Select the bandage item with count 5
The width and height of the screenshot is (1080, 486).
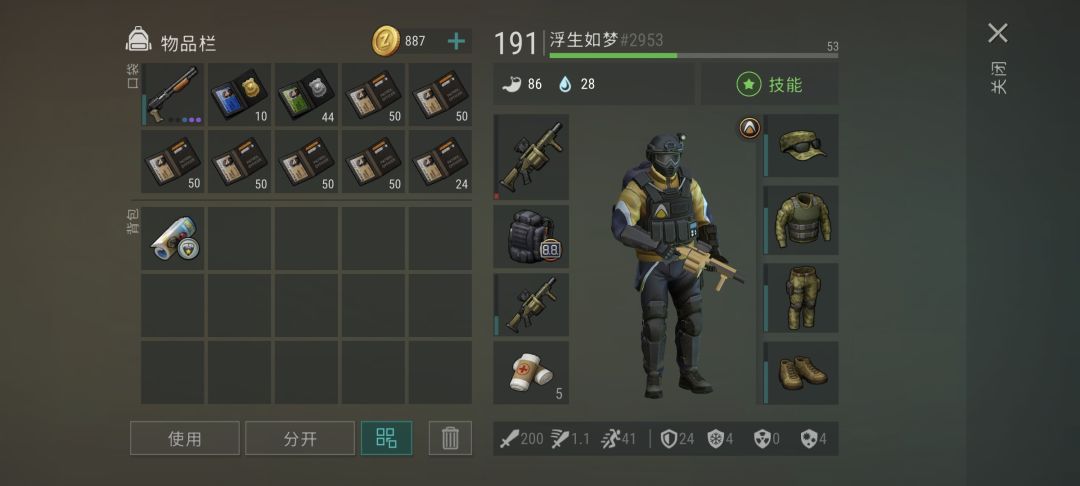coord(531,372)
